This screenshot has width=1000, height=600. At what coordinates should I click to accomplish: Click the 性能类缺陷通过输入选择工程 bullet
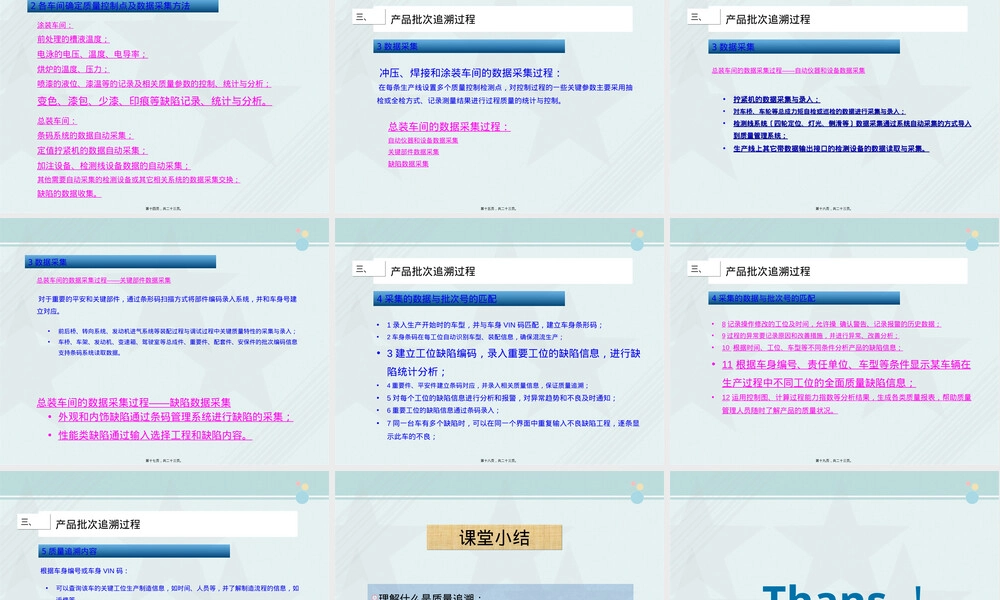coord(155,435)
